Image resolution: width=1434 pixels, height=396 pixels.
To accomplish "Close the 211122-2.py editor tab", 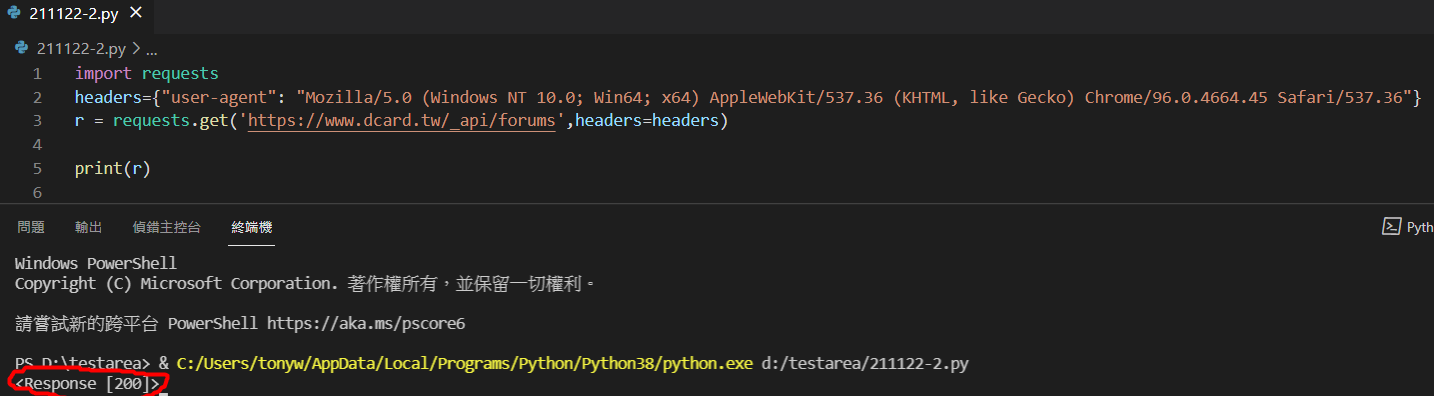I will pyautogui.click(x=136, y=14).
